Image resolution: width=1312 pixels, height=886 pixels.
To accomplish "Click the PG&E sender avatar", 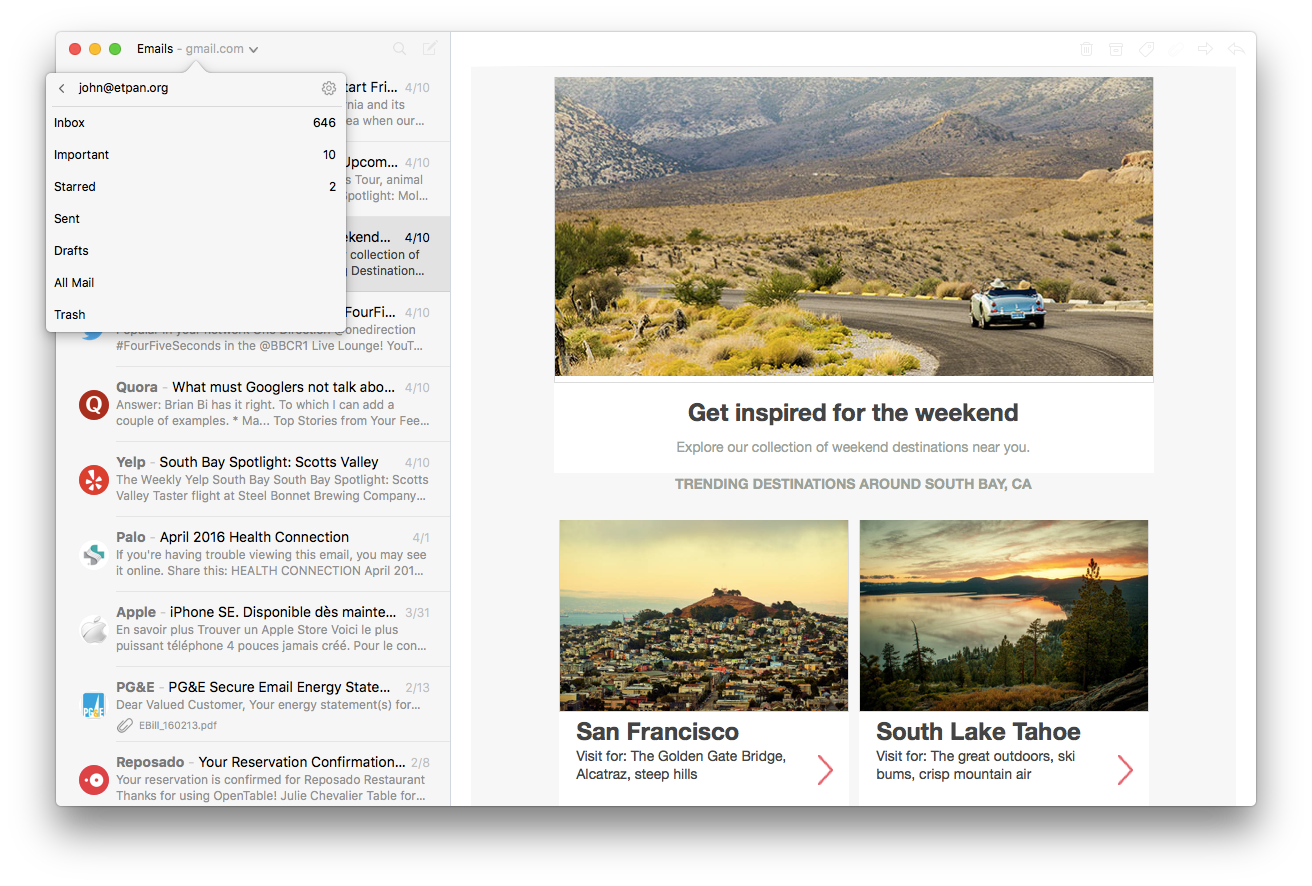I will click(93, 704).
